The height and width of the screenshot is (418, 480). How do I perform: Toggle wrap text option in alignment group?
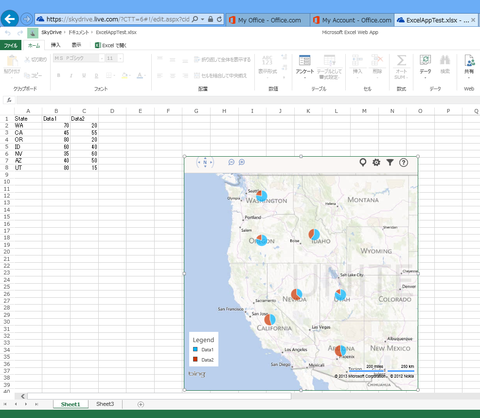(x=223, y=60)
